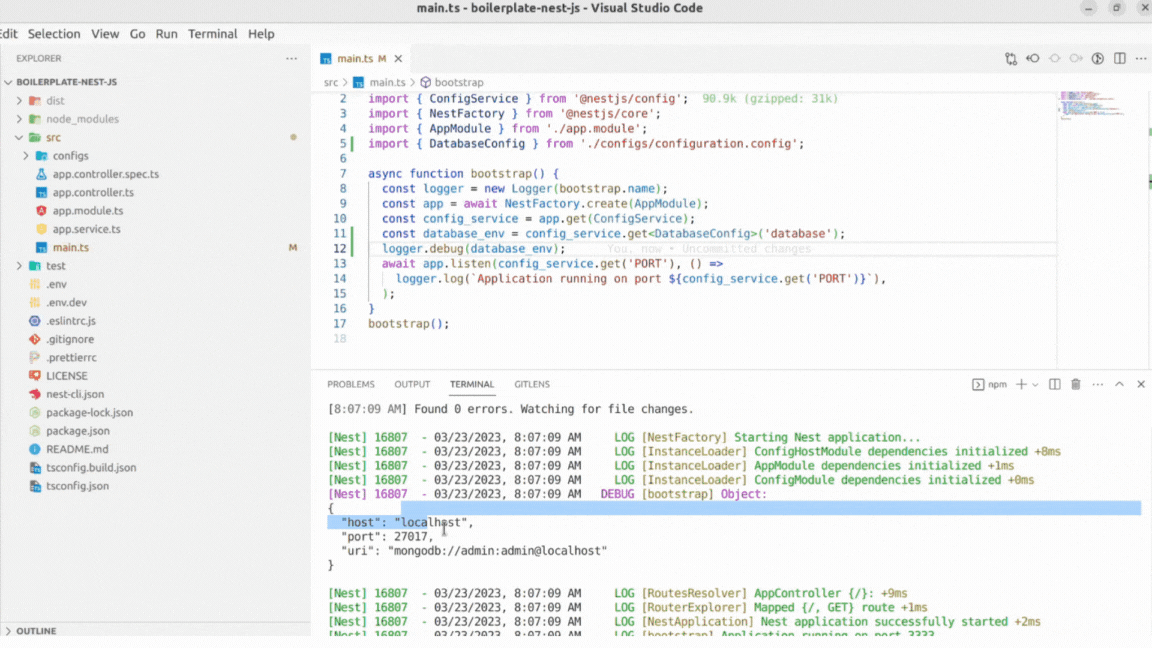Viewport: 1152px width, 648px height.
Task: Open the LICENSE file
Action: (66, 375)
